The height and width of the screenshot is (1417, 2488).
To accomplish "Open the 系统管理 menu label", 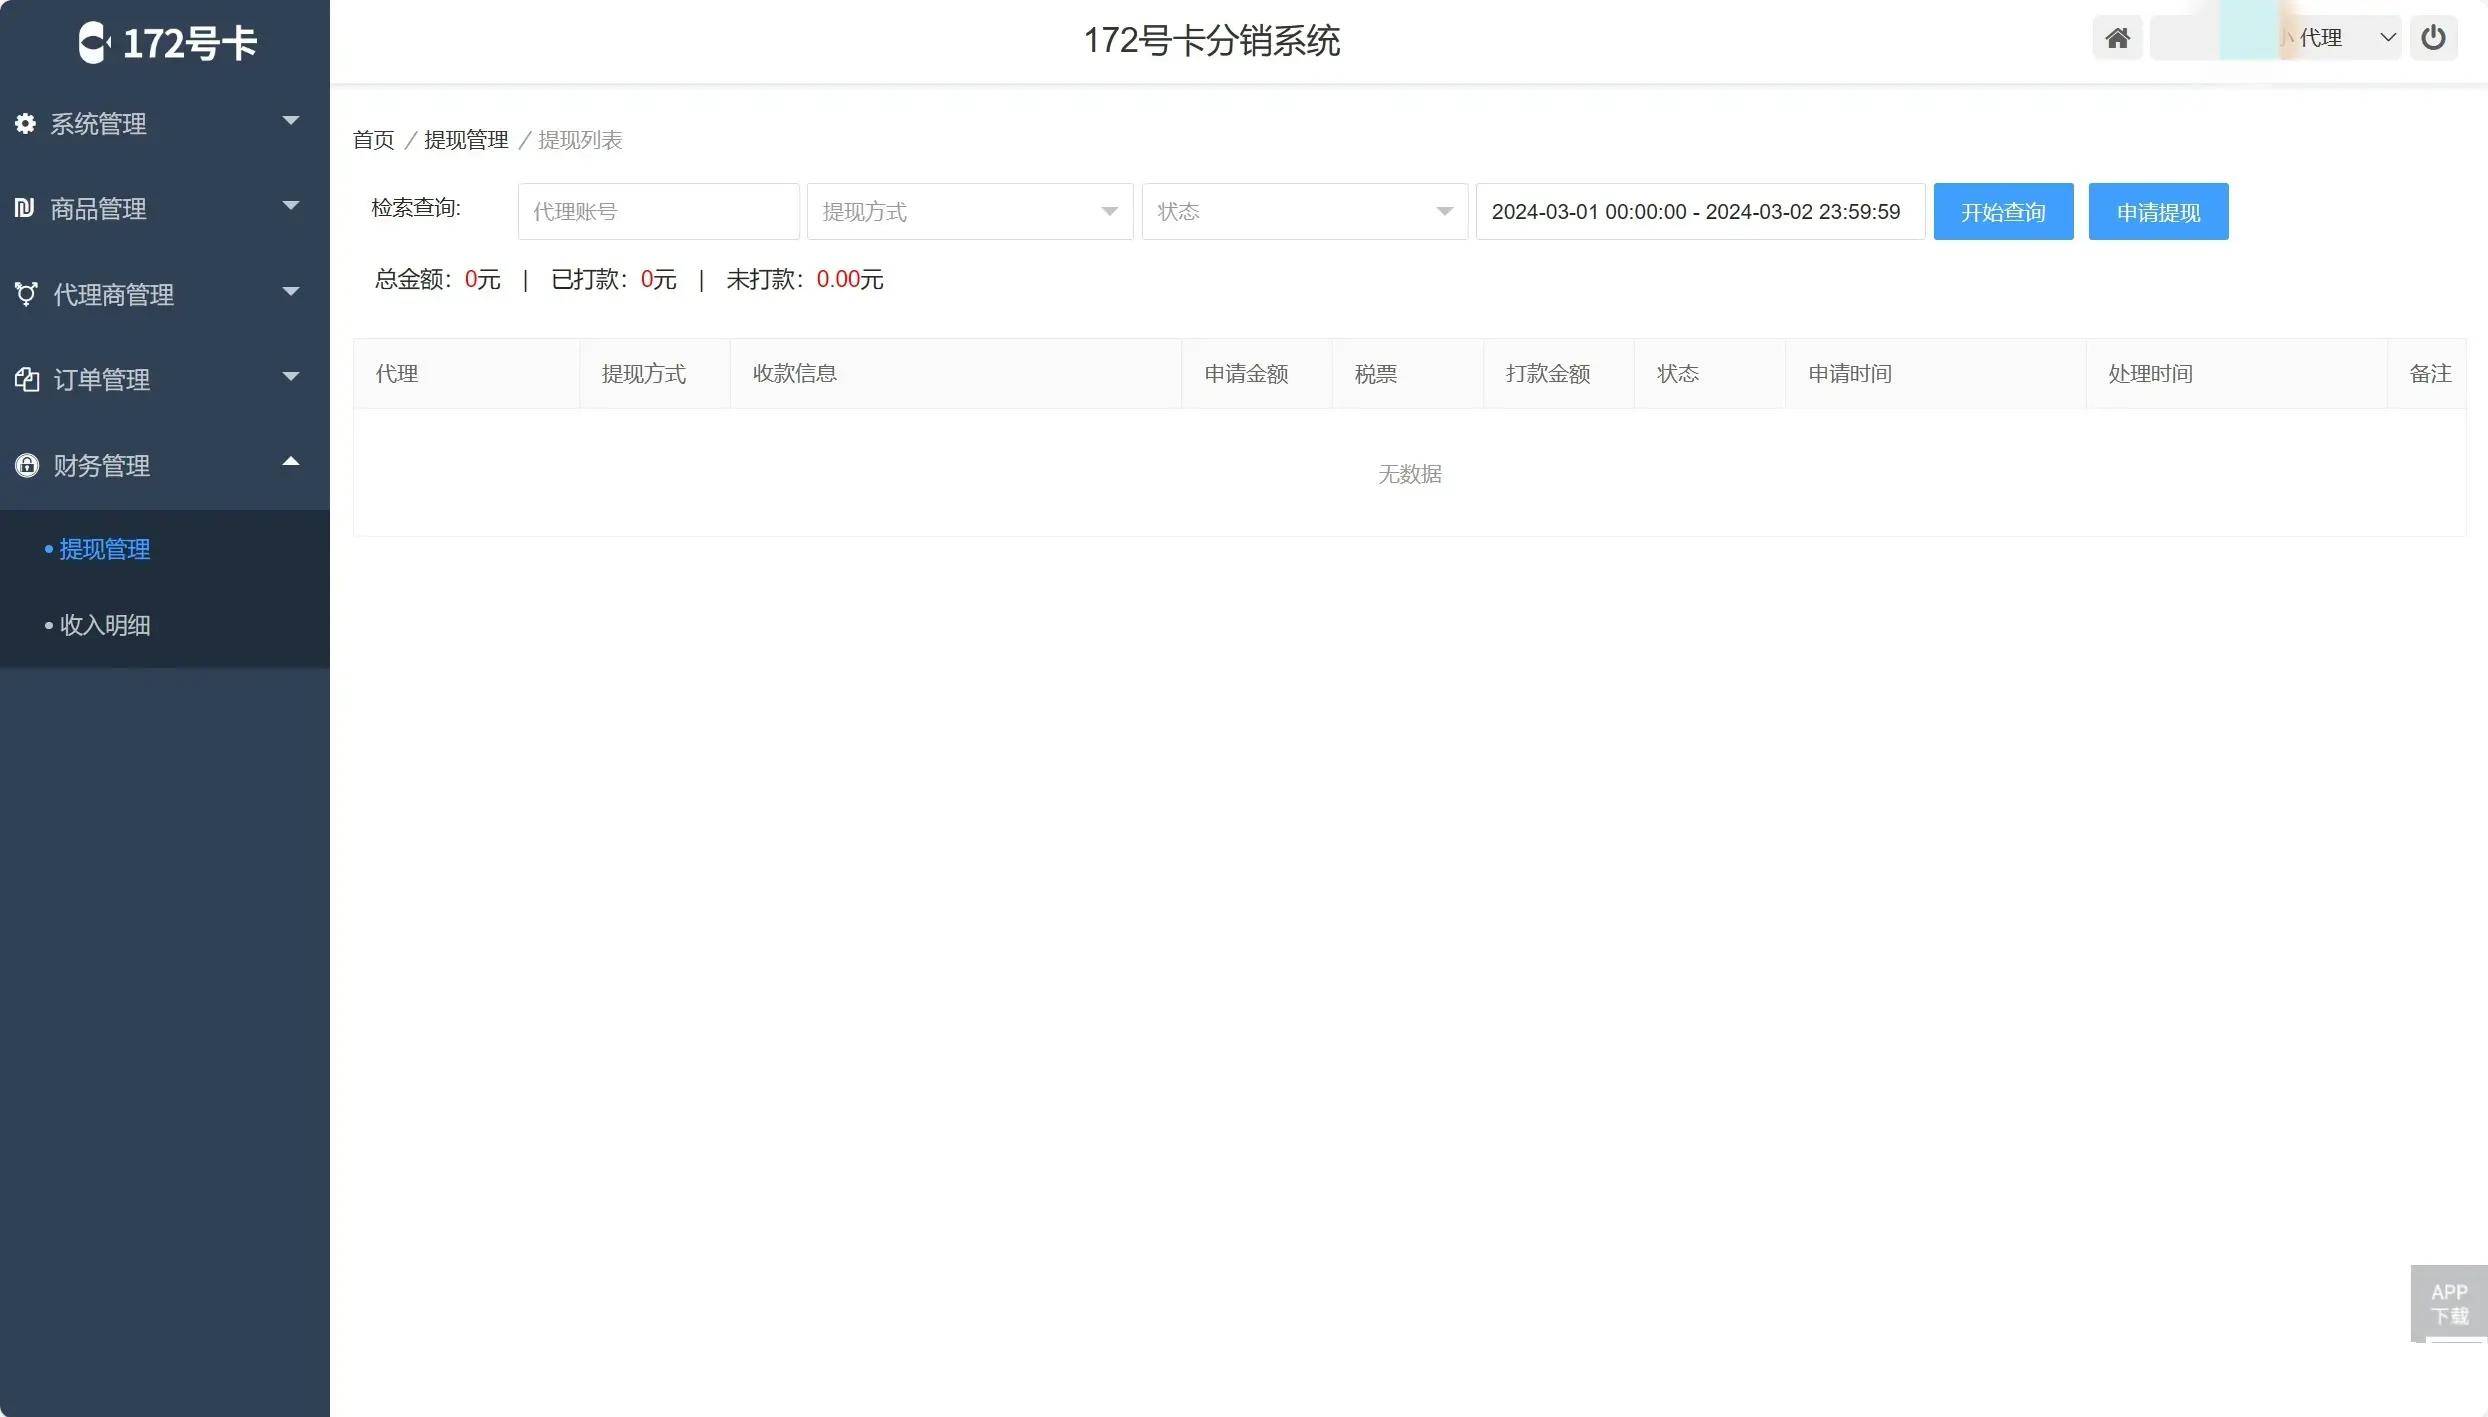I will (x=98, y=124).
